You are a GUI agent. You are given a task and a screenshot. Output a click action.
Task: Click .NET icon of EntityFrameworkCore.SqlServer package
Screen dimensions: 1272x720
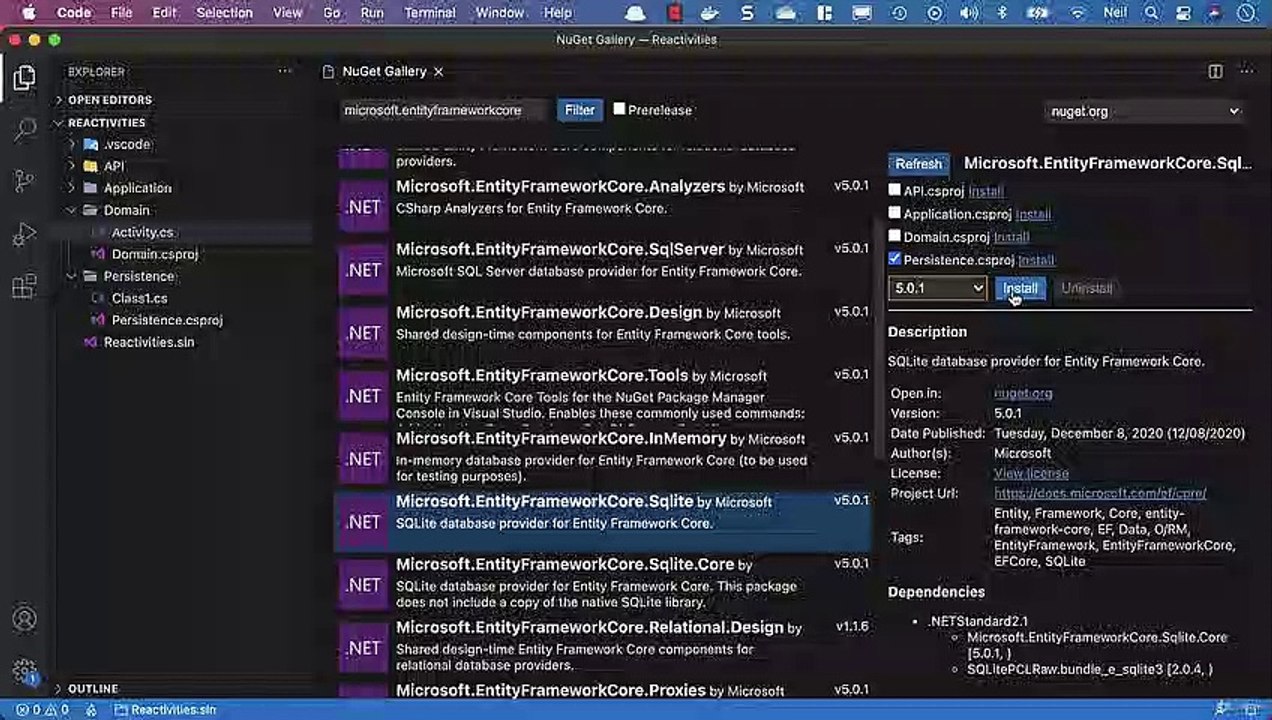pos(363,270)
